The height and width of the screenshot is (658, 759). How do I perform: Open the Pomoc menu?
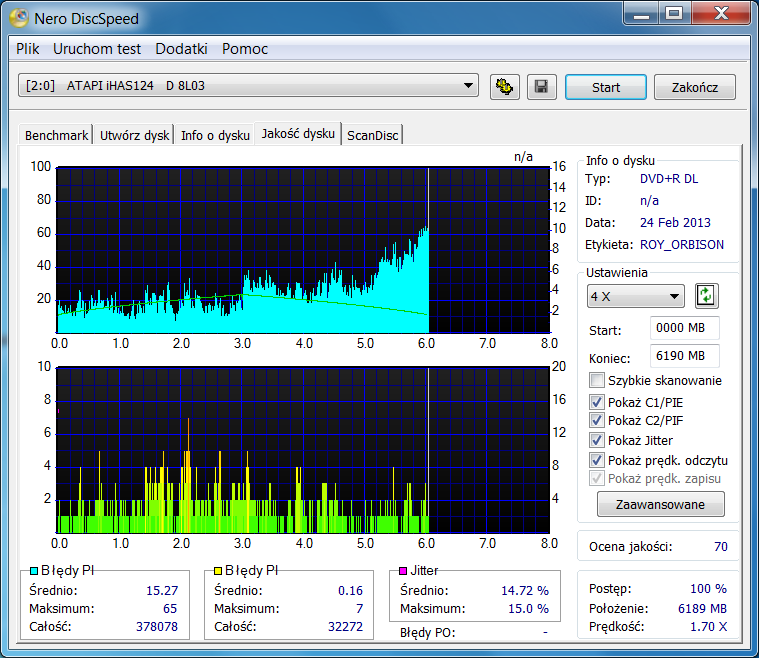click(x=245, y=49)
